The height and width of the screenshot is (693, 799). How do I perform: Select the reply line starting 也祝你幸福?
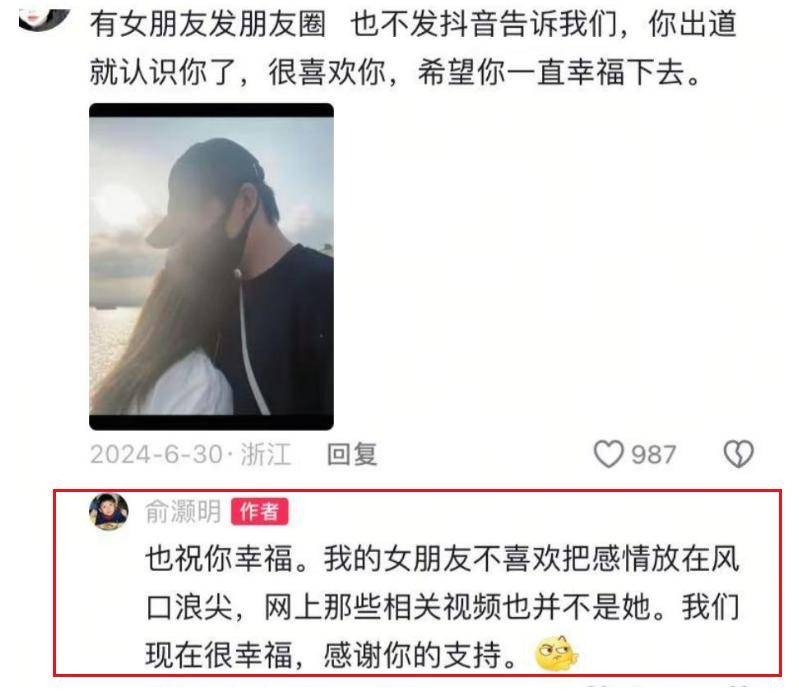tap(442, 558)
